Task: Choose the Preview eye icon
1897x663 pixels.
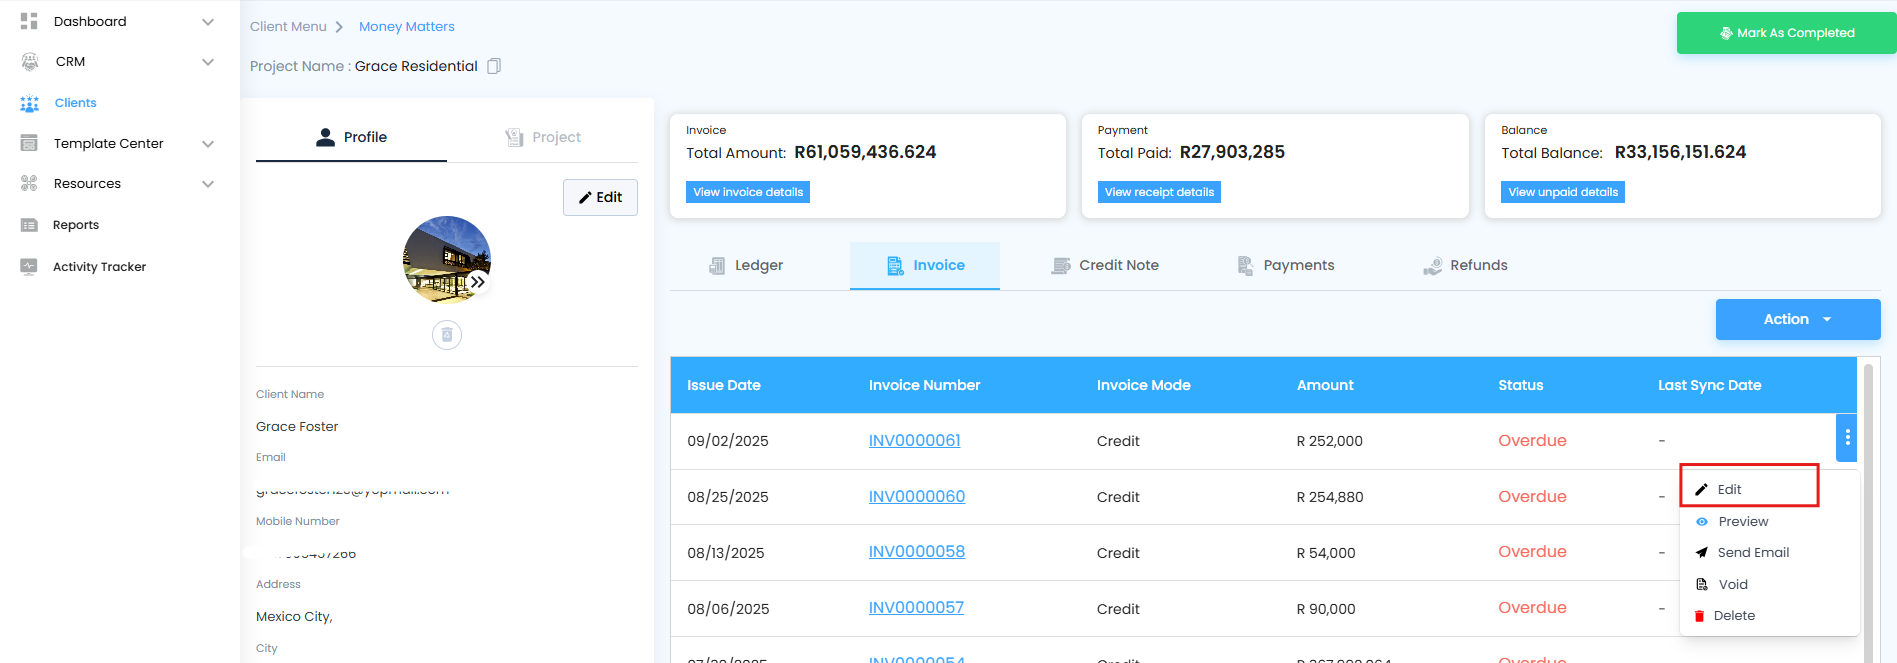Action: point(1702,522)
